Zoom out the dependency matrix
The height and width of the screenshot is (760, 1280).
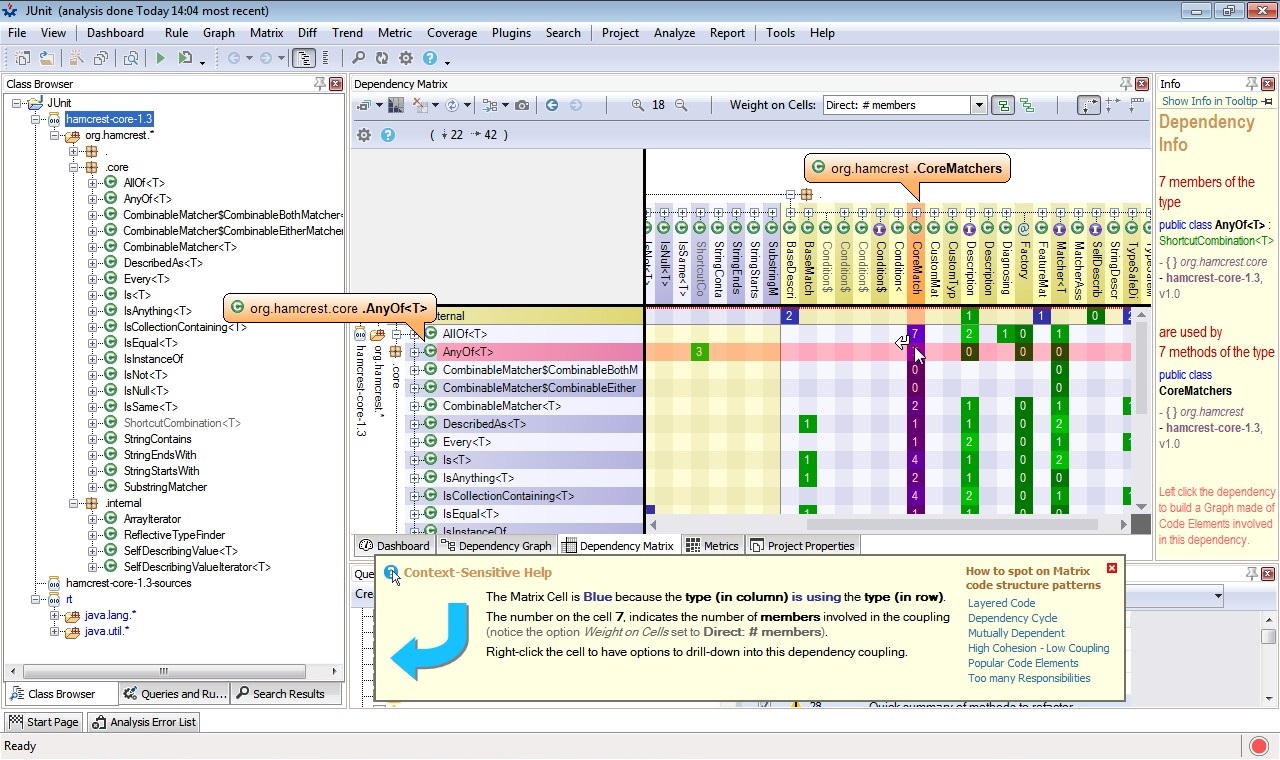click(681, 105)
